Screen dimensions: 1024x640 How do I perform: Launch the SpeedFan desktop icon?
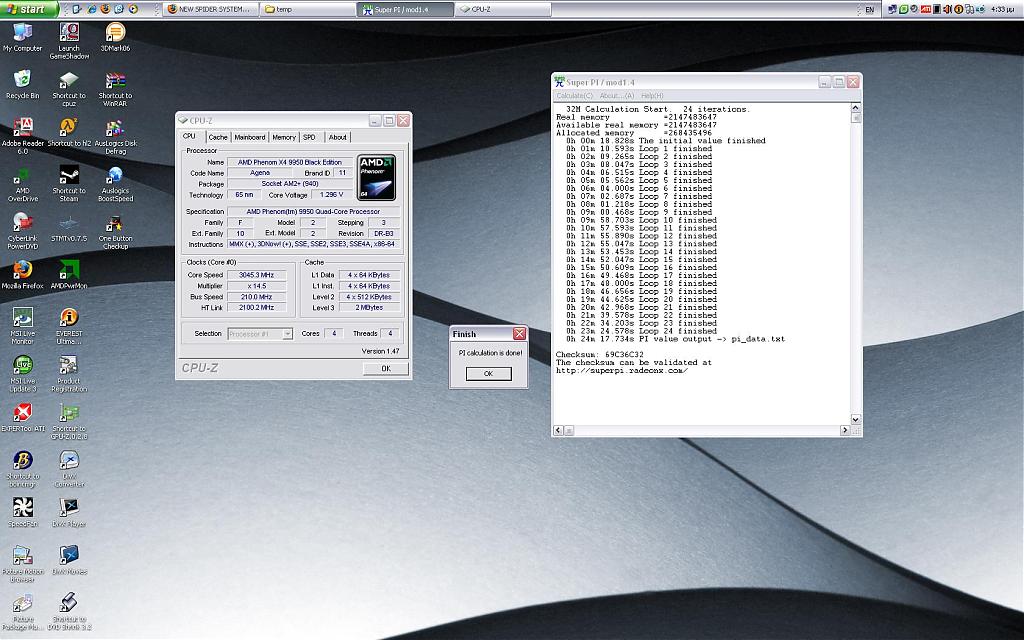[x=23, y=512]
